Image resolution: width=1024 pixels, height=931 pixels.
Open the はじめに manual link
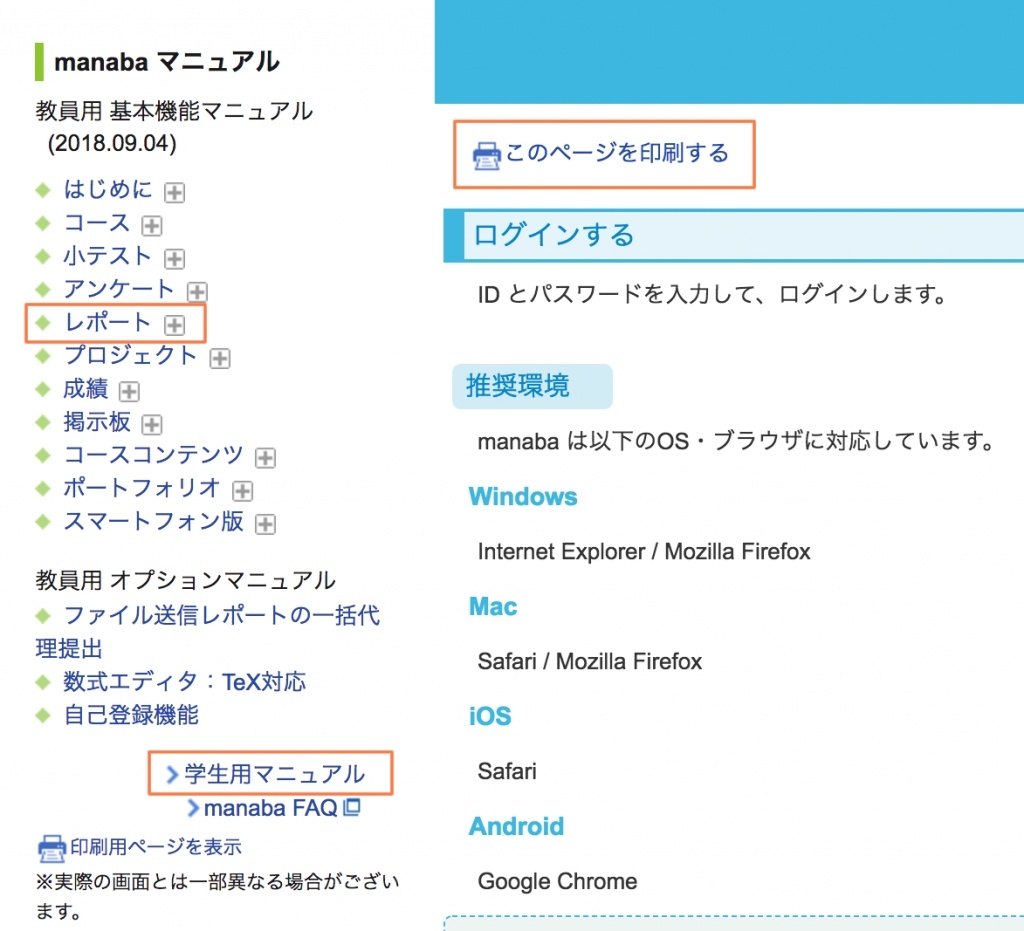click(108, 189)
